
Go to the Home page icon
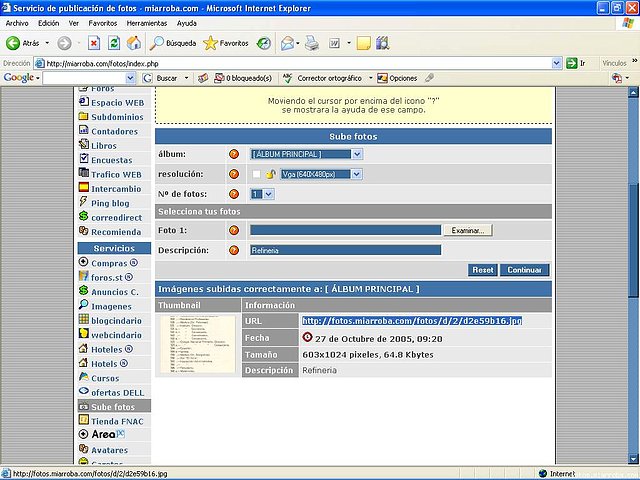pyautogui.click(x=133, y=43)
